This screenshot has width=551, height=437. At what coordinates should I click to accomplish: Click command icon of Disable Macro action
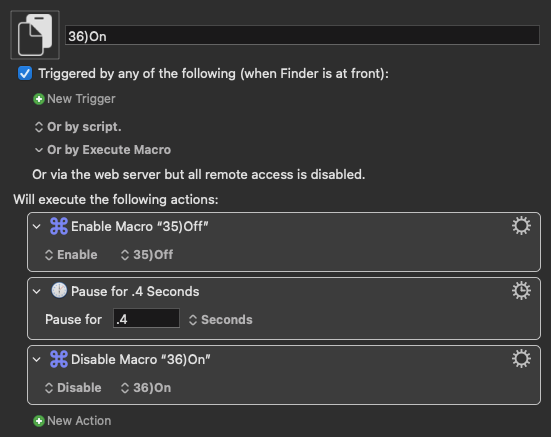(59, 359)
